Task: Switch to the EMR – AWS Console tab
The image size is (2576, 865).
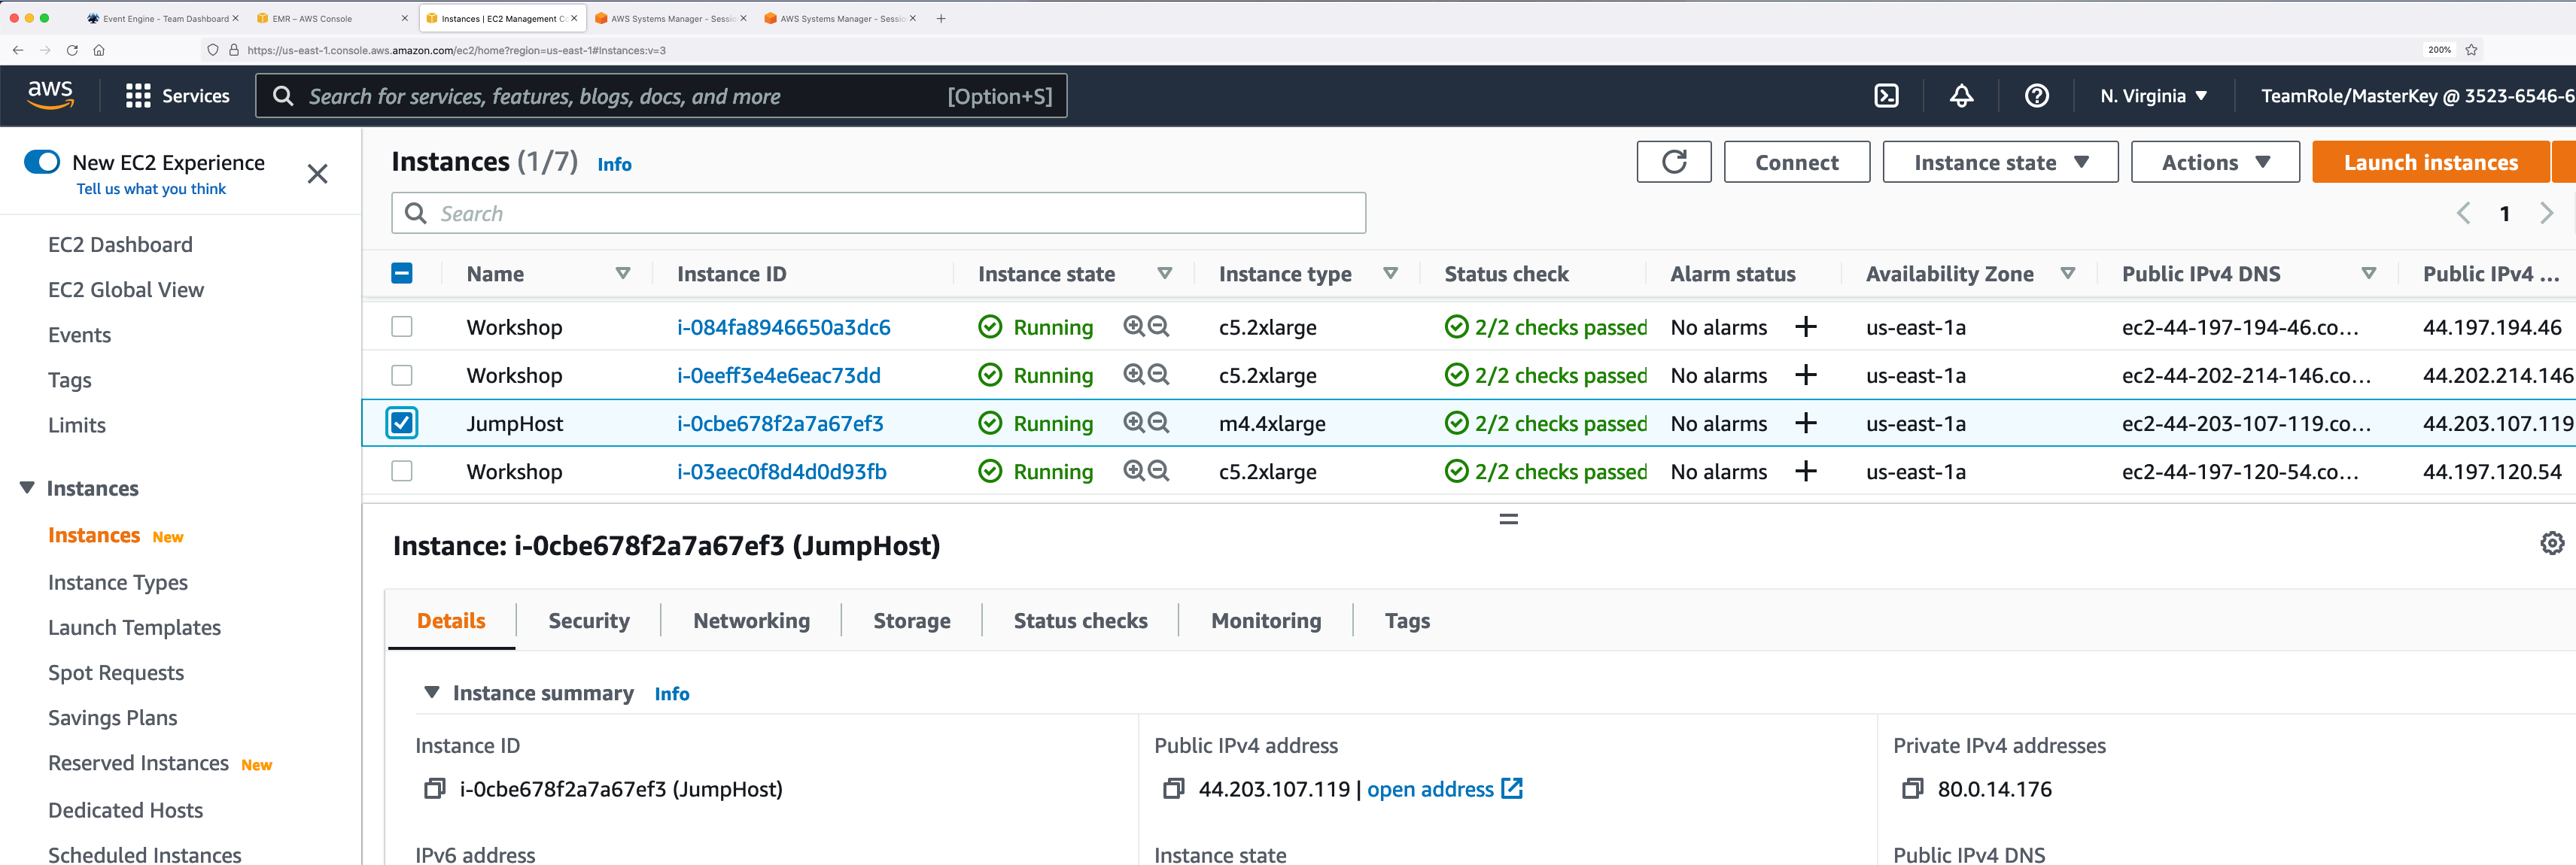Action: (332, 18)
